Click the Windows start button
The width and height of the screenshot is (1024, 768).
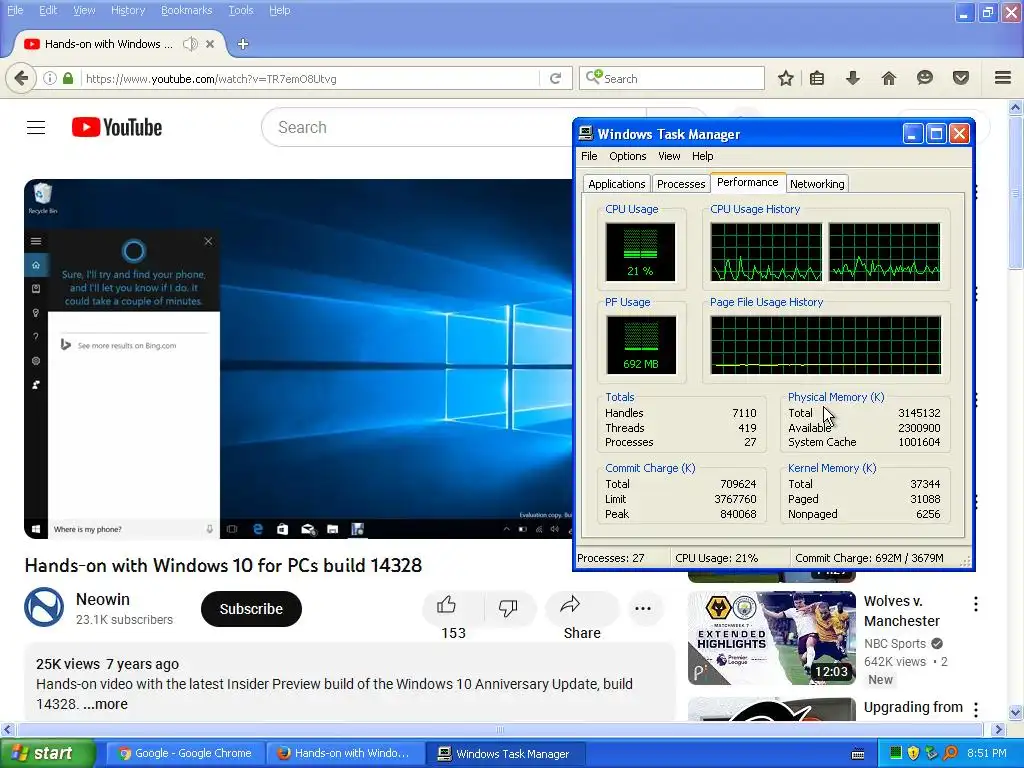click(47, 754)
